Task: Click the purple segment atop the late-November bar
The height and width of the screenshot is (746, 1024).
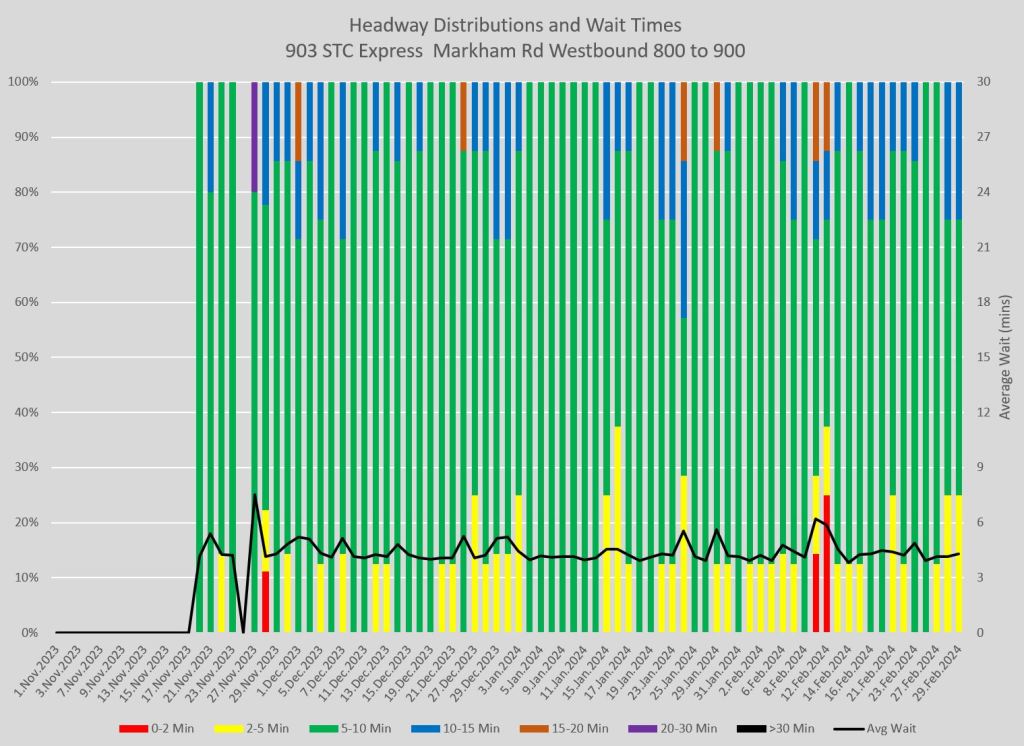Action: click(254, 137)
